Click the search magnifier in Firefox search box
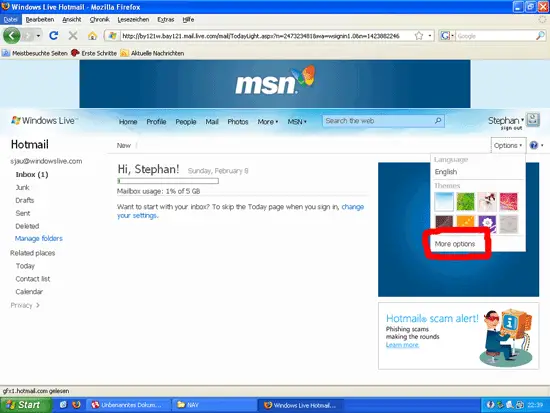Viewport: 550px width, 413px height. point(540,36)
